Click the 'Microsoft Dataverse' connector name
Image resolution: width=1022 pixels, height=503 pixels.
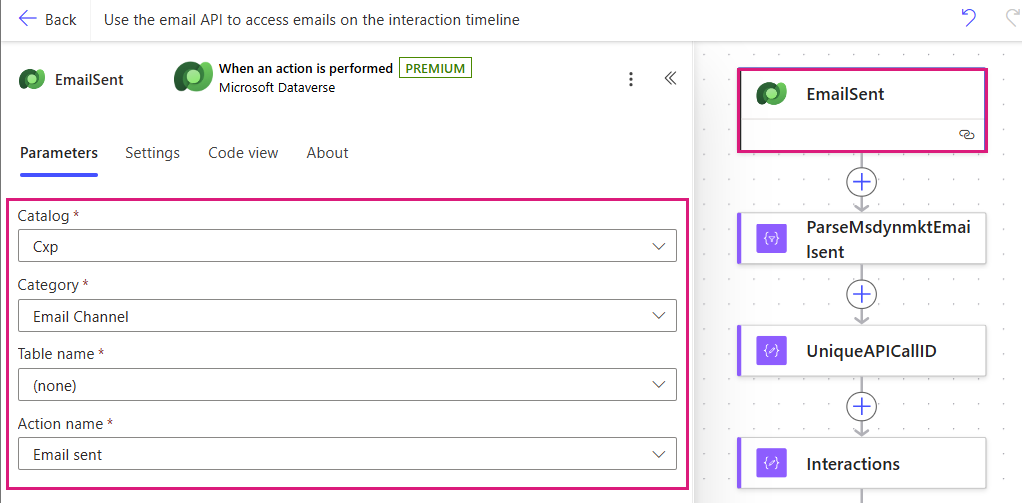coord(277,87)
